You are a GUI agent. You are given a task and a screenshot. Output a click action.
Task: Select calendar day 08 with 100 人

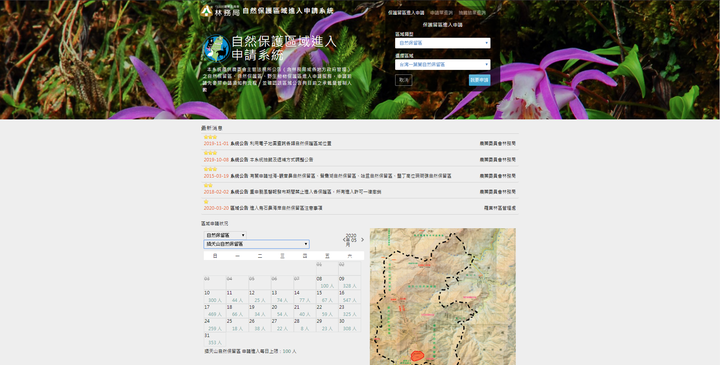(327, 282)
